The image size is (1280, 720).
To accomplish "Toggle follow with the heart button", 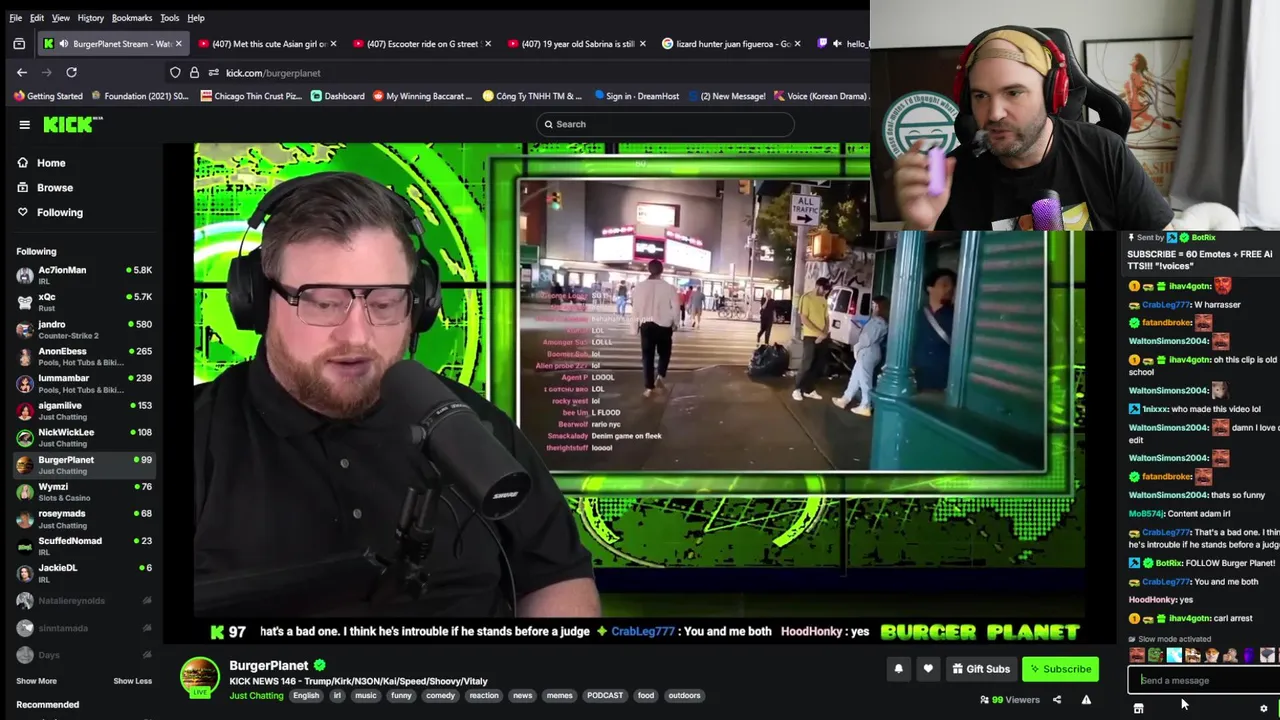I will pyautogui.click(x=928, y=669).
